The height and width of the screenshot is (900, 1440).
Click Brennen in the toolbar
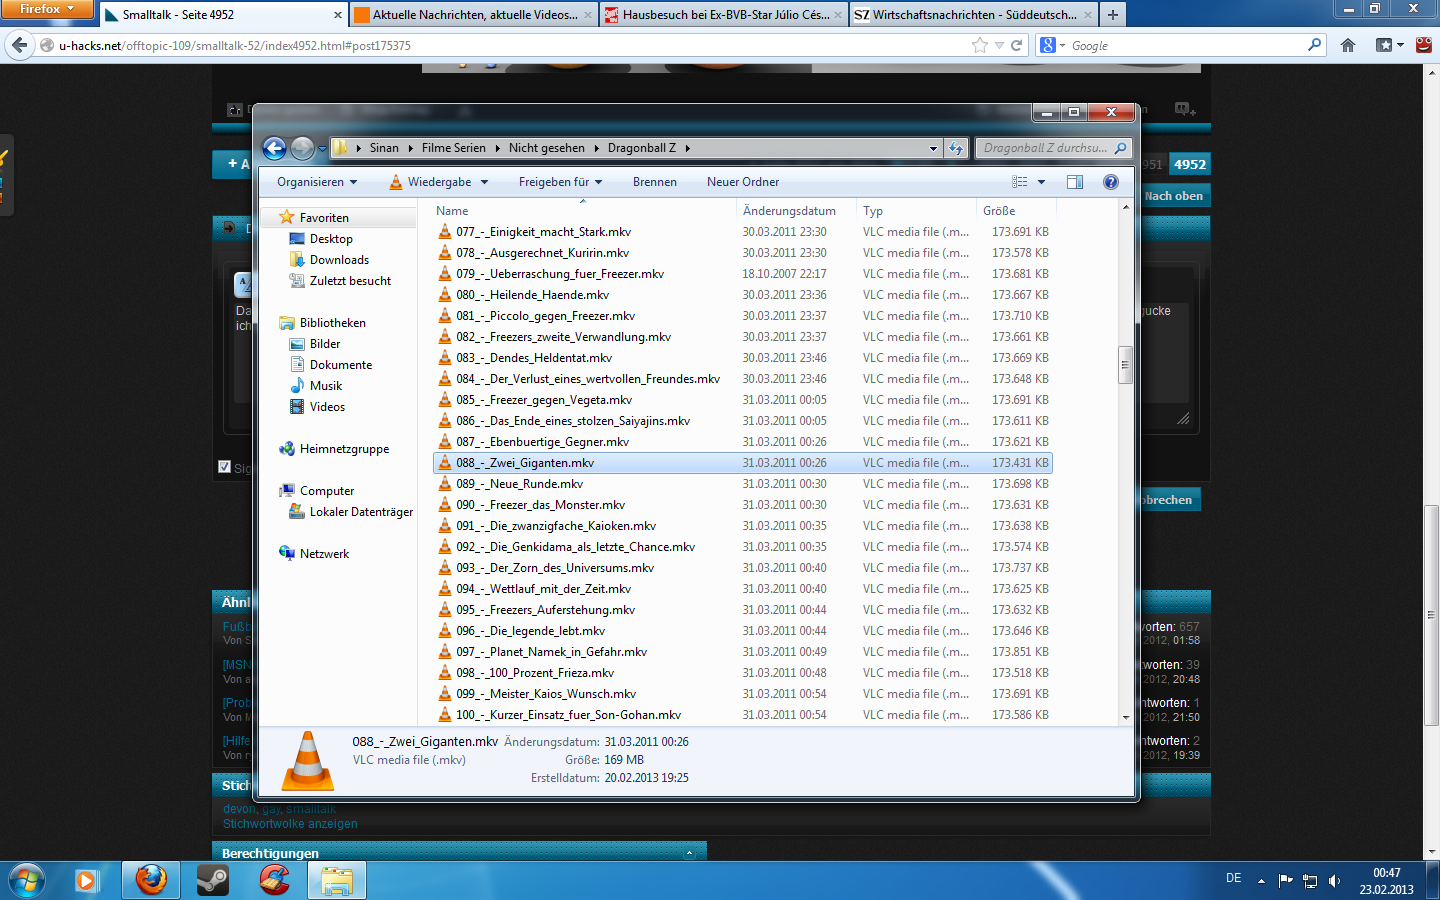(x=655, y=182)
